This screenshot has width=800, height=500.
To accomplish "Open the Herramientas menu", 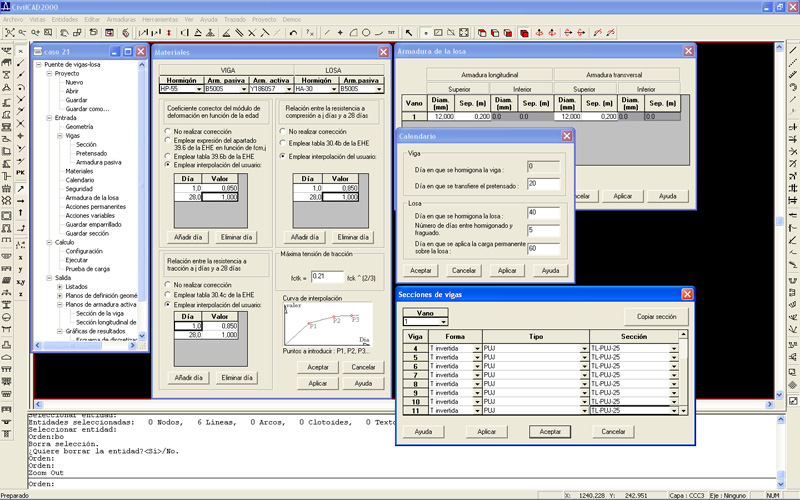I will point(161,19).
